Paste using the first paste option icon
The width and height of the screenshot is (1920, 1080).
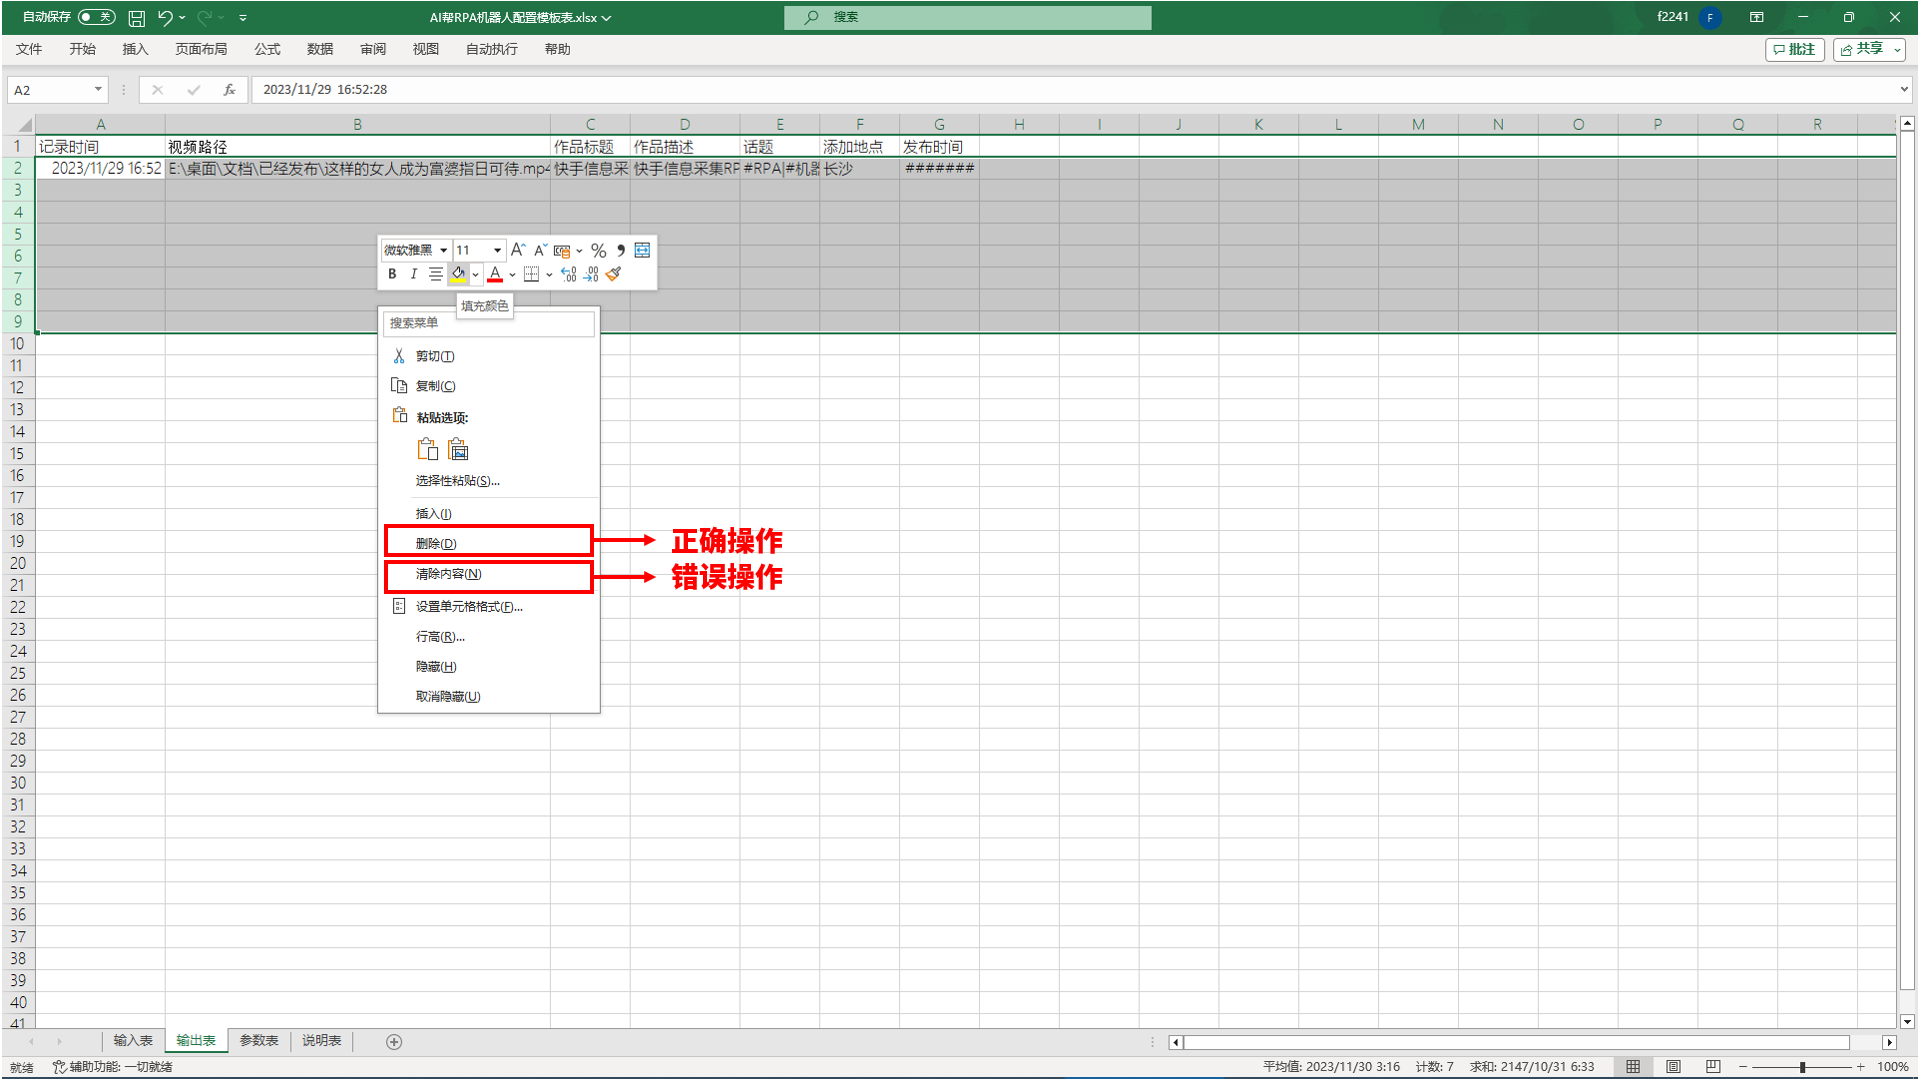428,449
